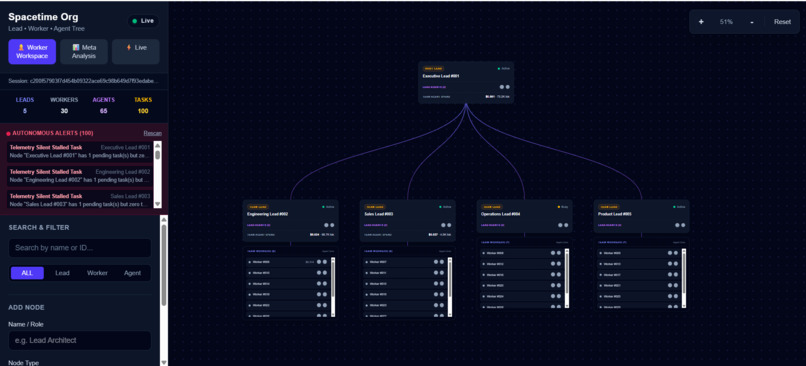Focus the Search by name or ID field

pyautogui.click(x=80, y=248)
